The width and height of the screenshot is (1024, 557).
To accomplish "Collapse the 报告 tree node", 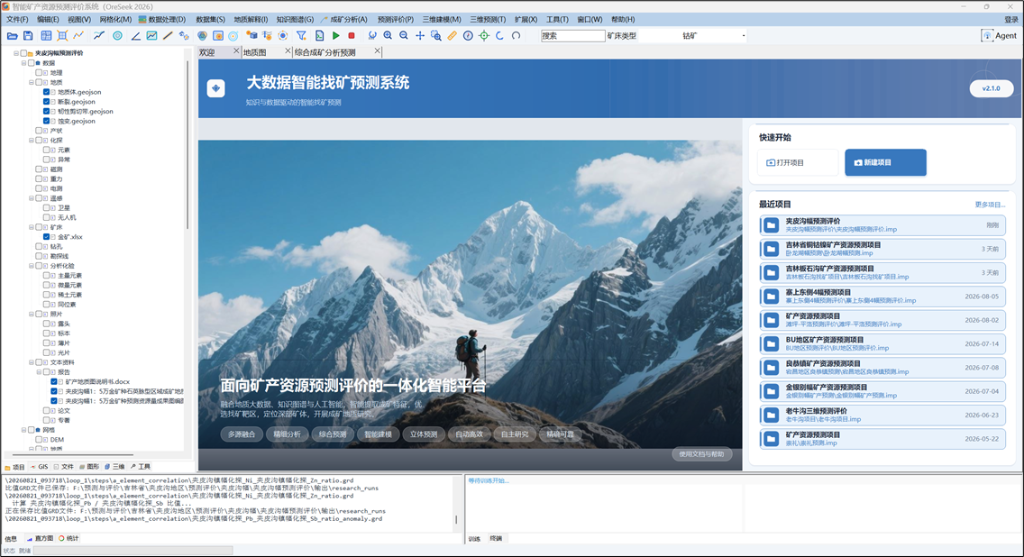I will (x=39, y=372).
